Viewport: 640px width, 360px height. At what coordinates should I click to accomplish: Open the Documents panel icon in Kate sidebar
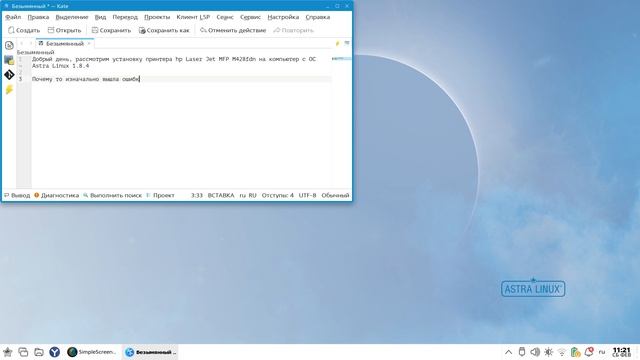9,45
